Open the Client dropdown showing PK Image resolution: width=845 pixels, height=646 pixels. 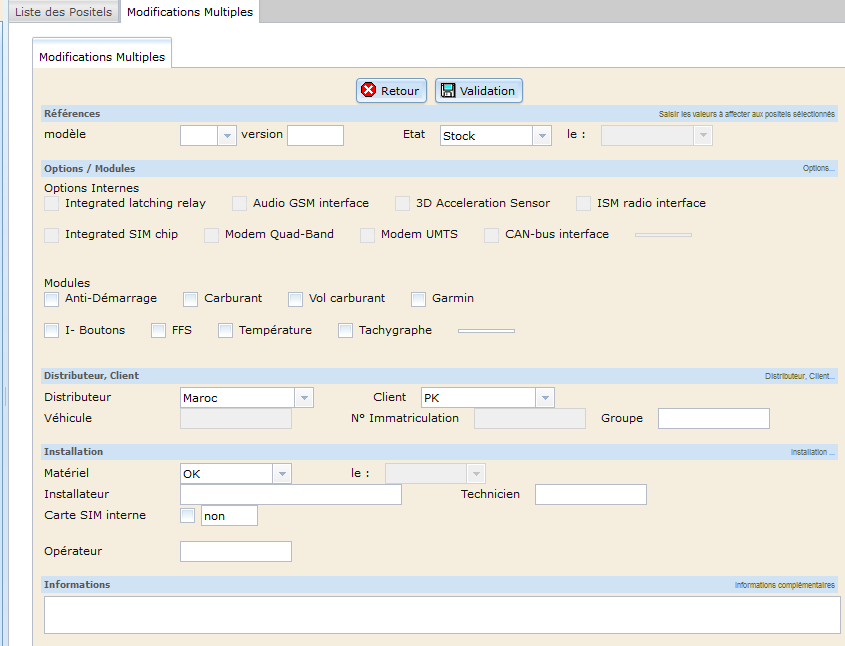544,398
